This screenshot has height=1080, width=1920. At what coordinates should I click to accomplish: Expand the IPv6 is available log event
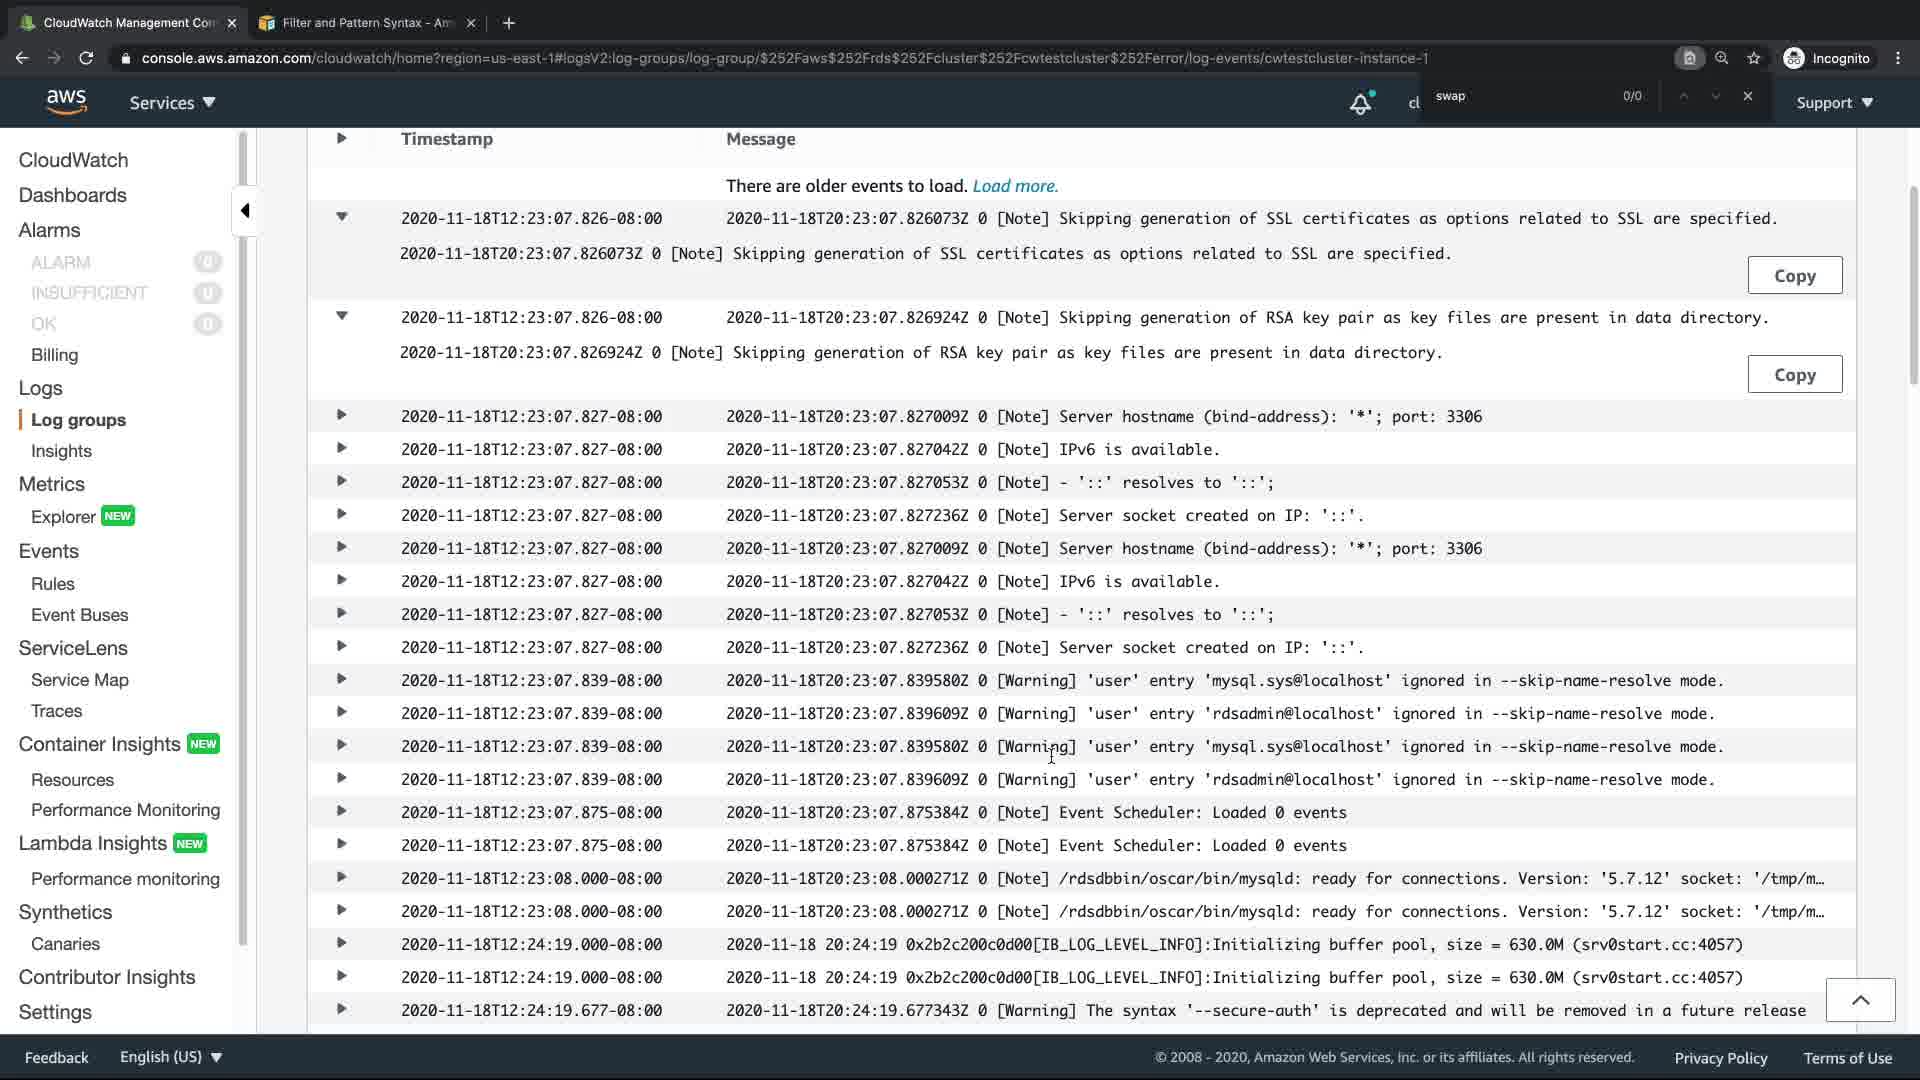pyautogui.click(x=342, y=448)
